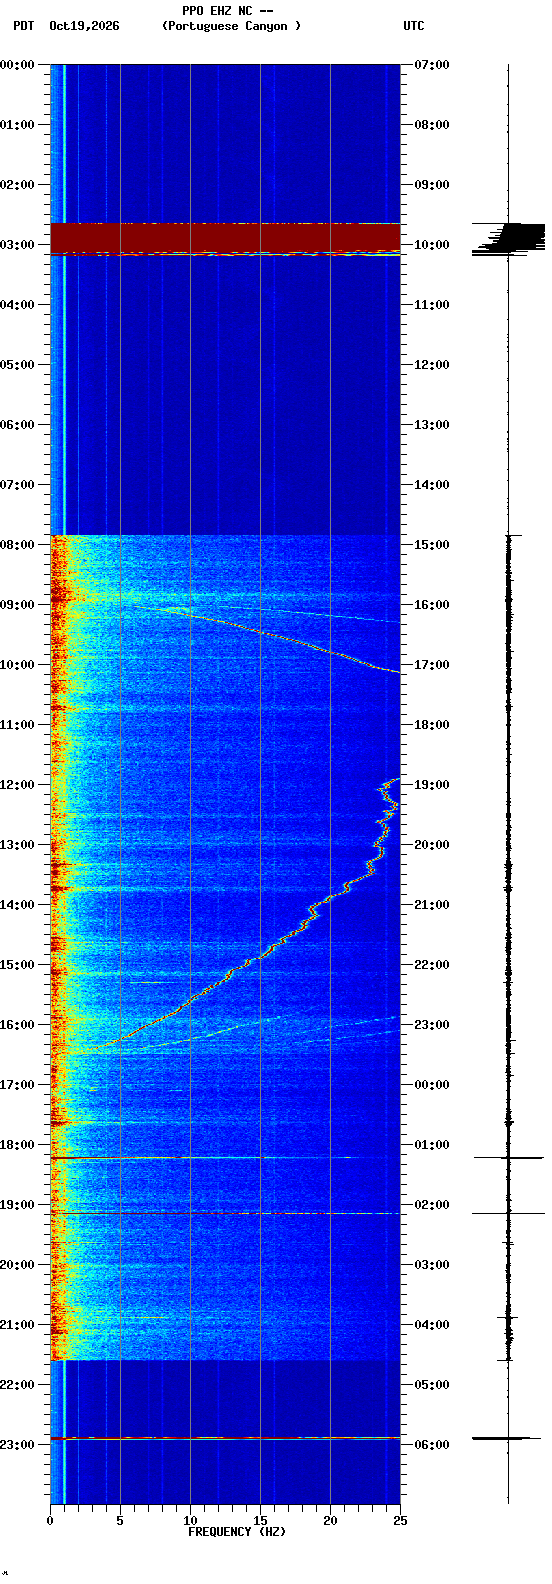Click the 10 Hz frequency axis label
Screen dimensions: 552x1584
click(x=190, y=1521)
